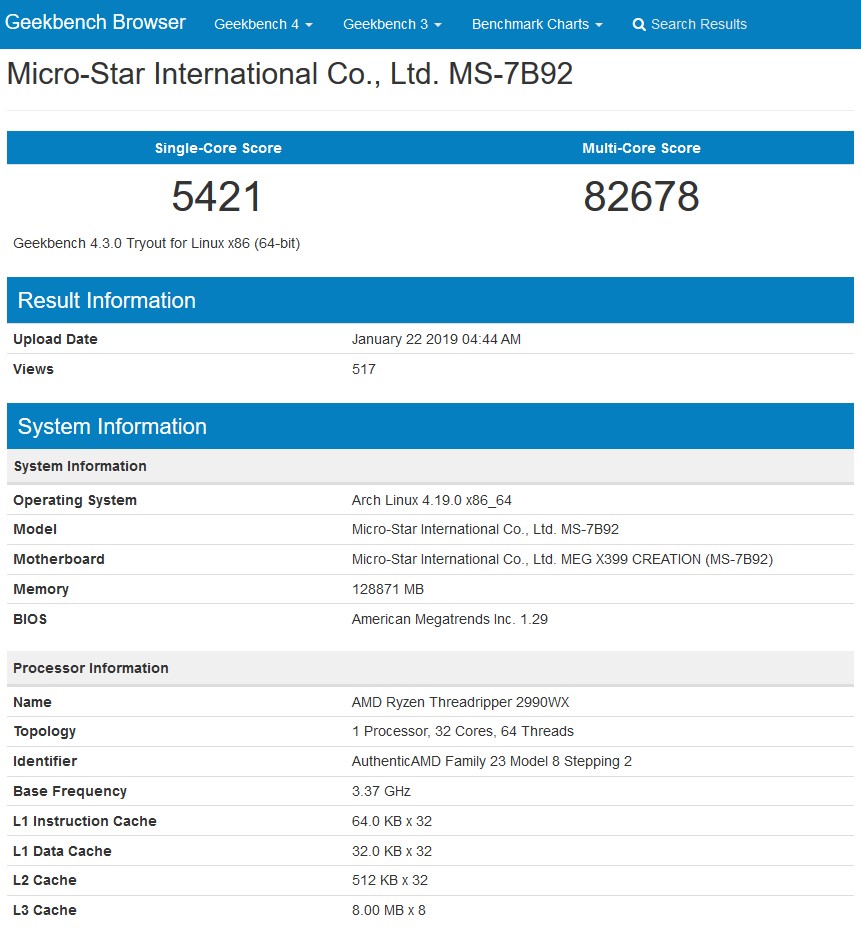
Task: Click the Arch Linux 4.19.0 x86_64 value
Action: click(432, 500)
